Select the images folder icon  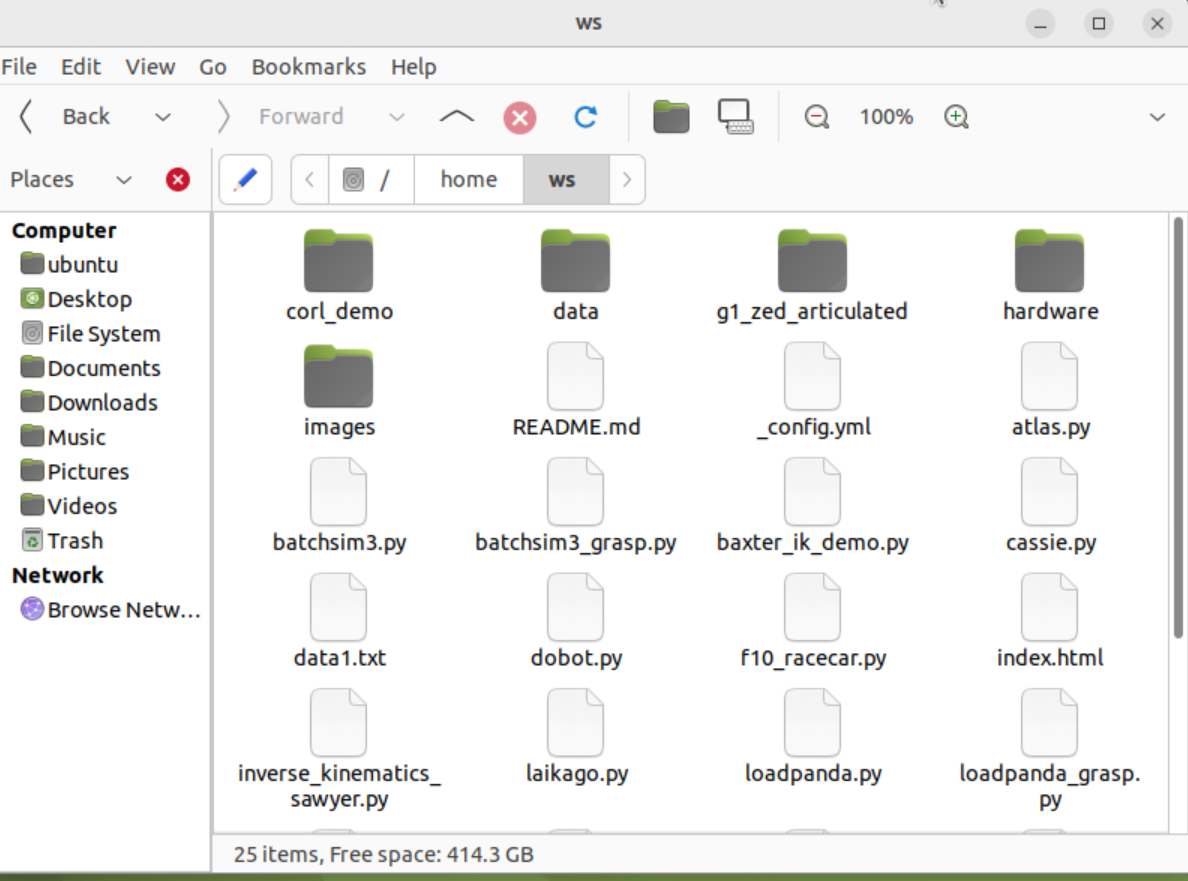339,376
